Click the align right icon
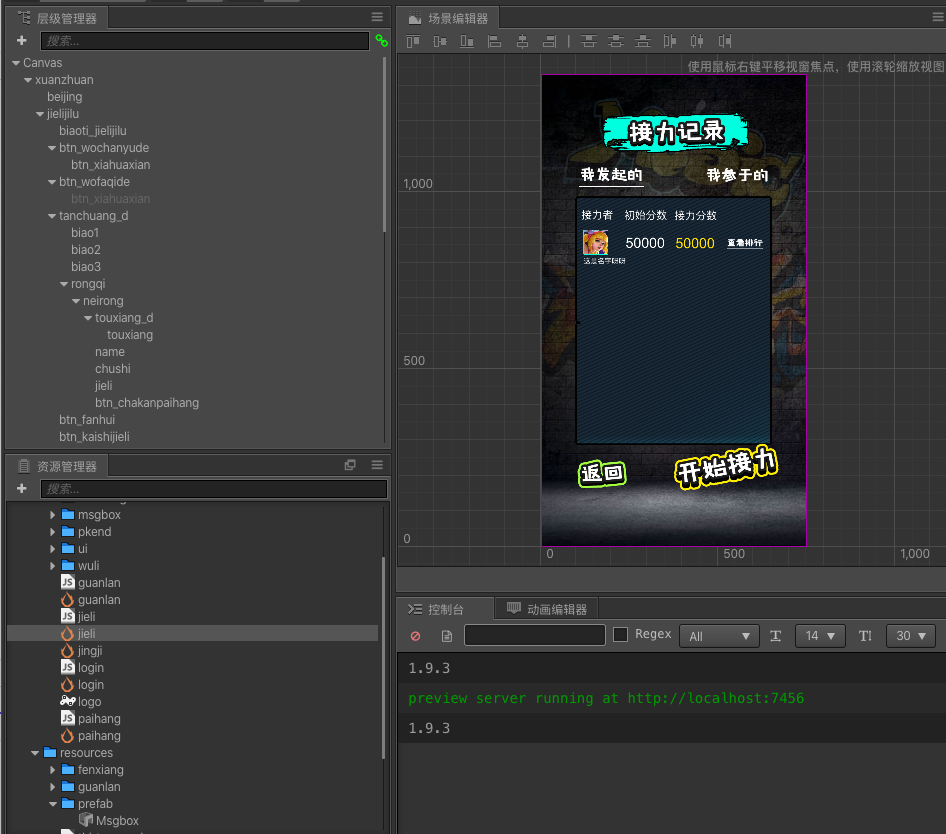 pyautogui.click(x=550, y=41)
